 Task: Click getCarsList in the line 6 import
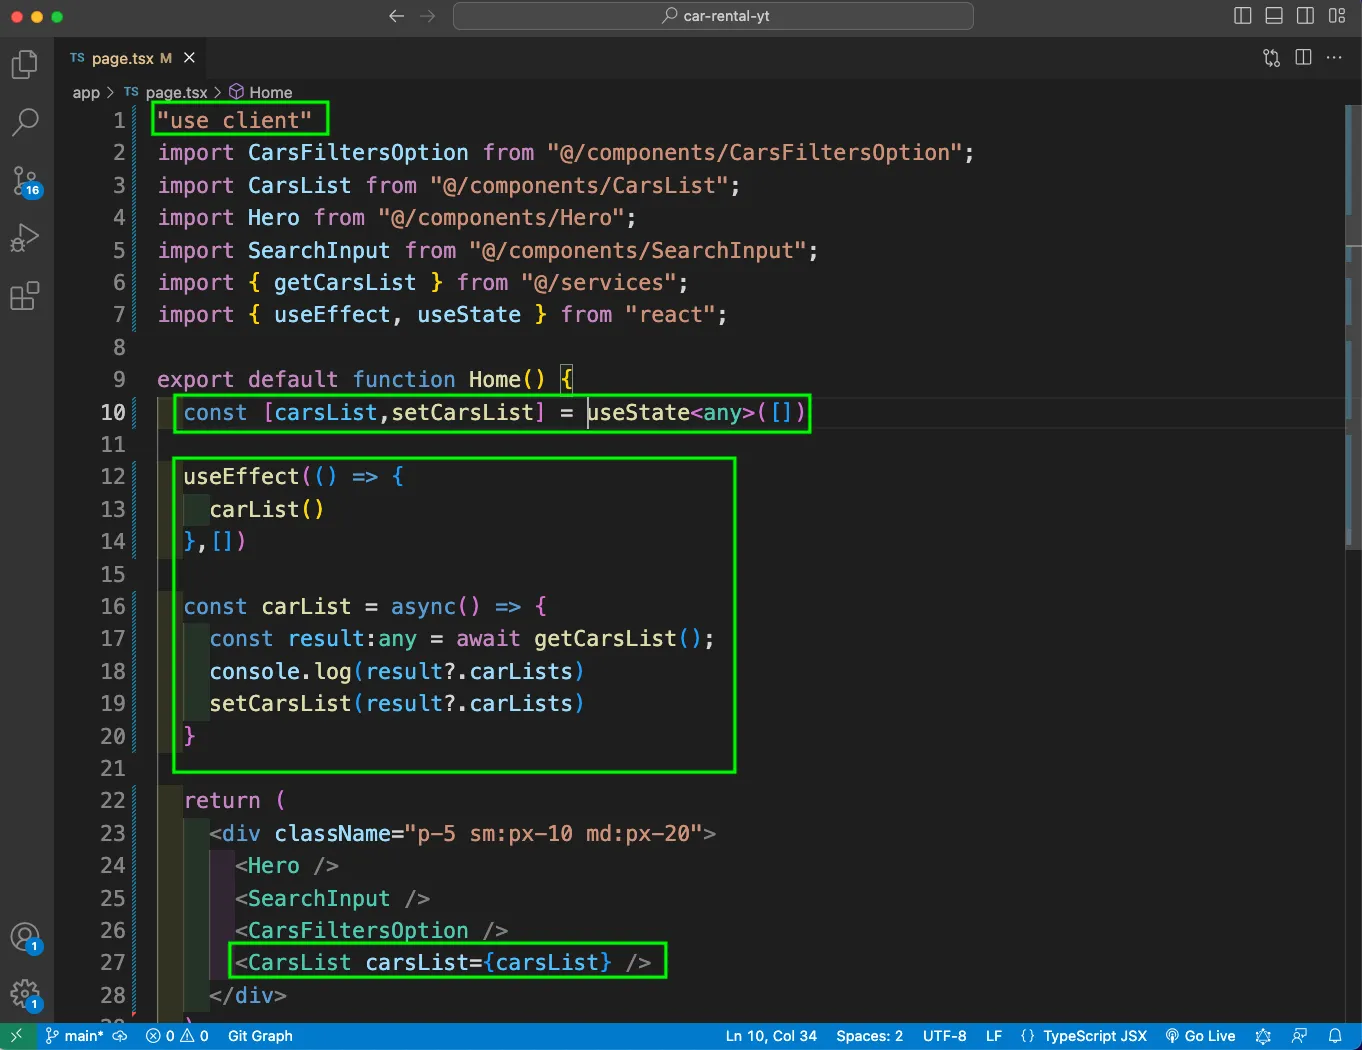[x=345, y=283]
